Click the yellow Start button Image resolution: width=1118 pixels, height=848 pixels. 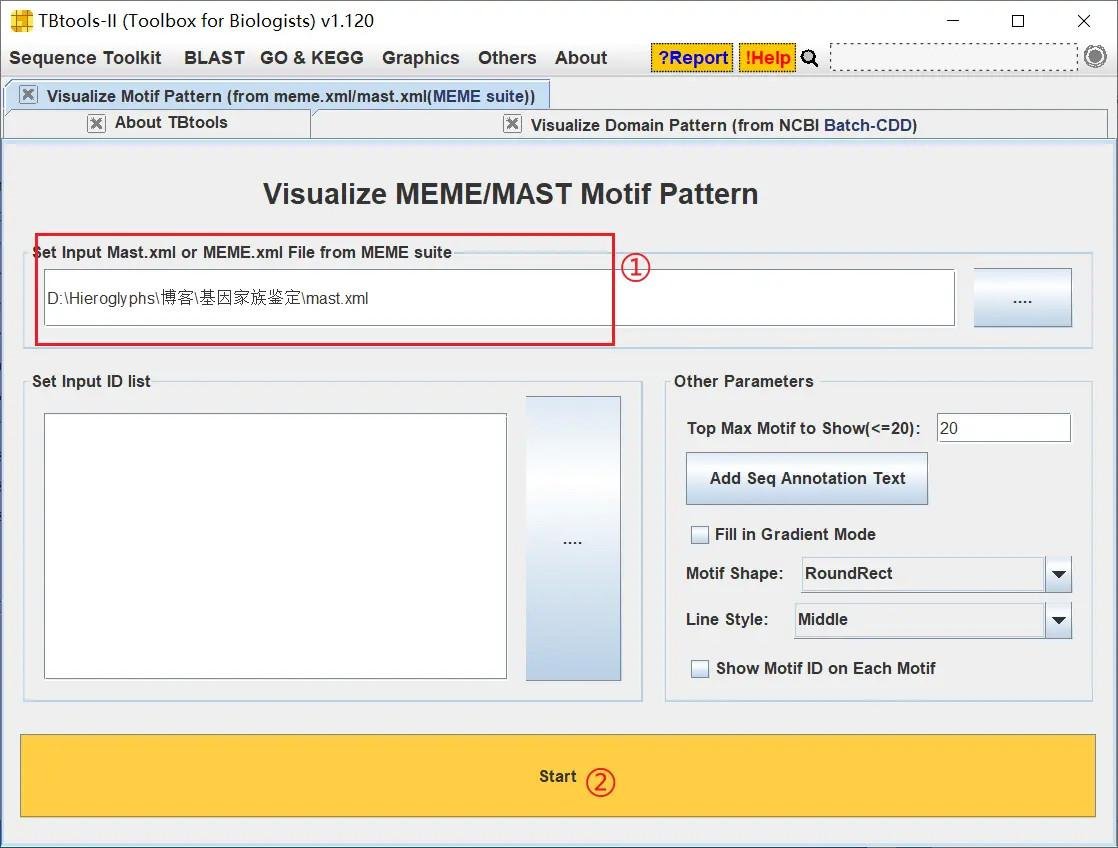pos(558,776)
